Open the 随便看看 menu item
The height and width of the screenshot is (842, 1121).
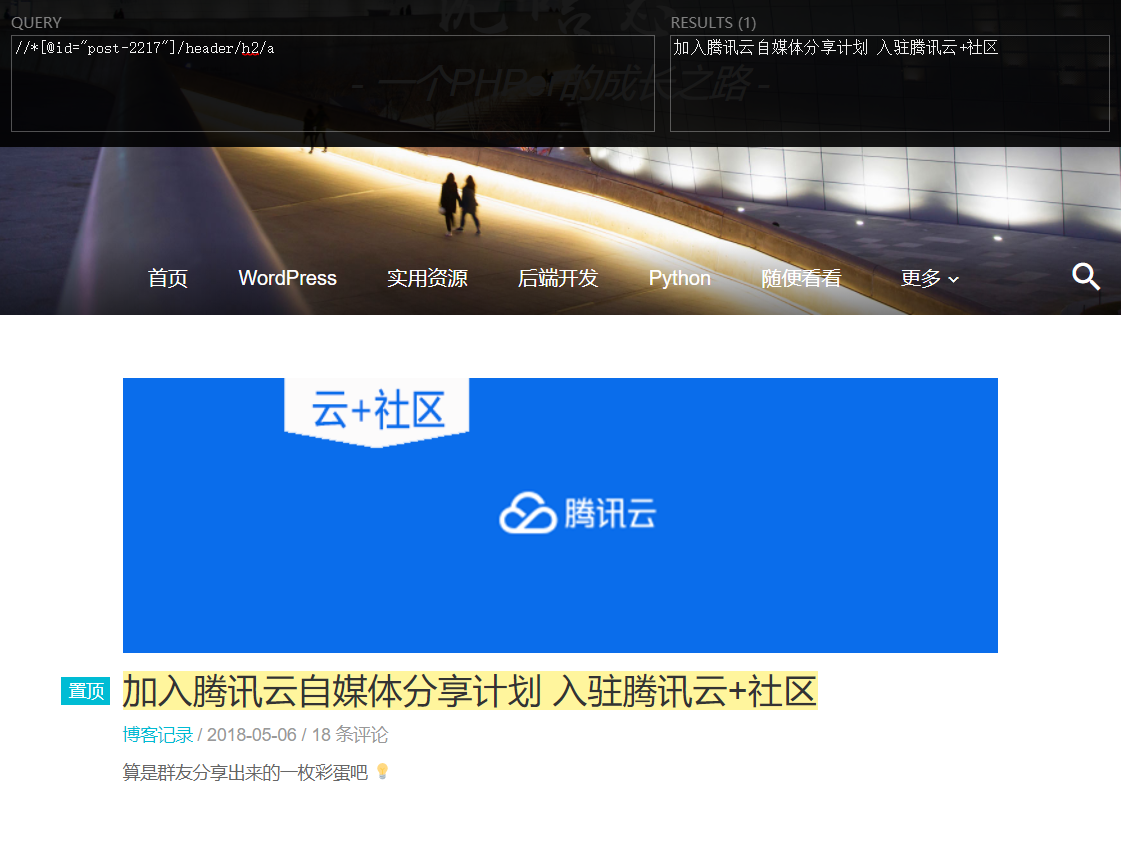click(x=801, y=278)
